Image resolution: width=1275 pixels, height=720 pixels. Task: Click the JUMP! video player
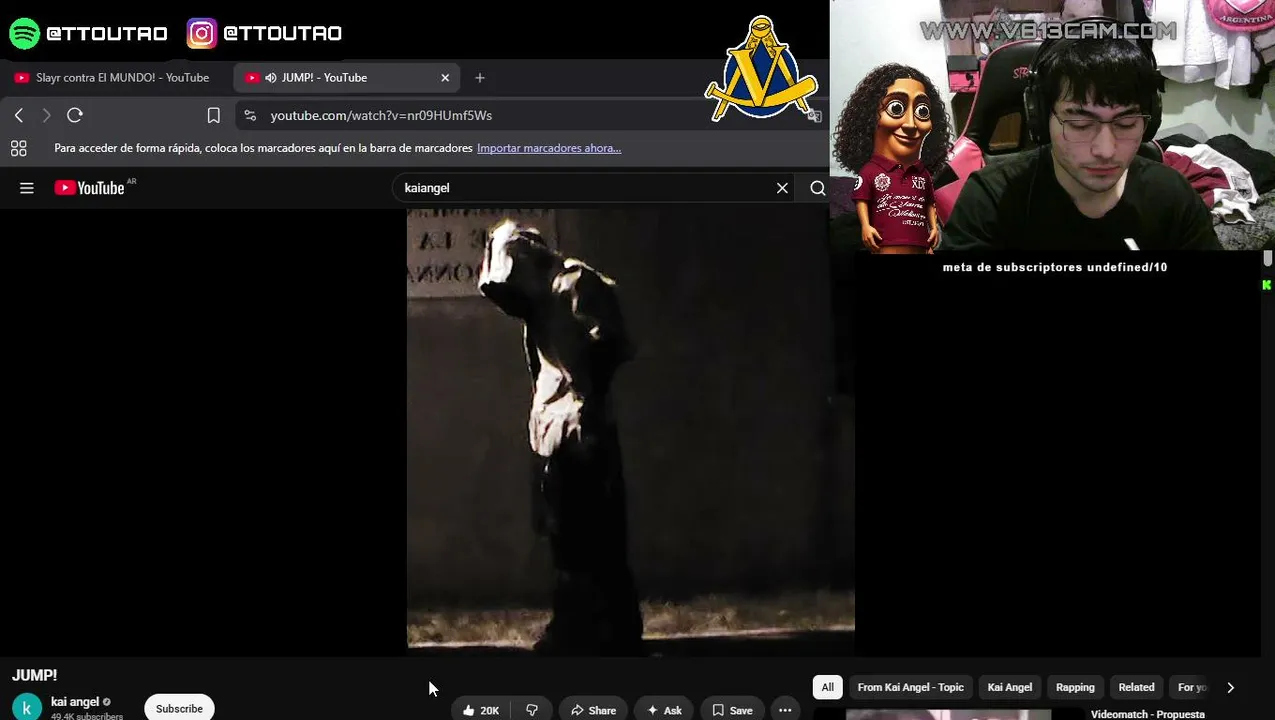click(x=630, y=432)
